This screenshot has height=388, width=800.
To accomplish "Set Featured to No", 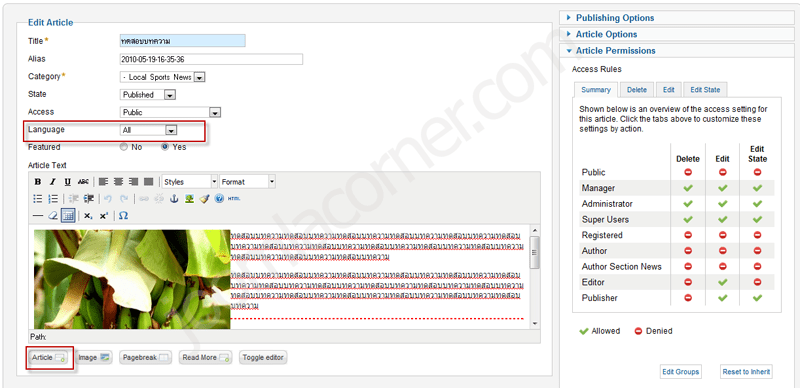I will click(x=123, y=147).
